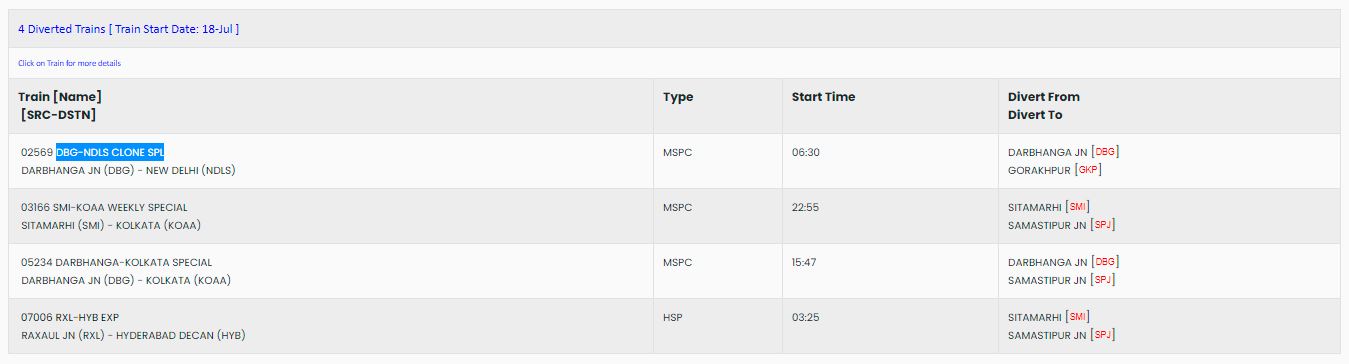
Task: Click the Type column header
Action: point(678,97)
